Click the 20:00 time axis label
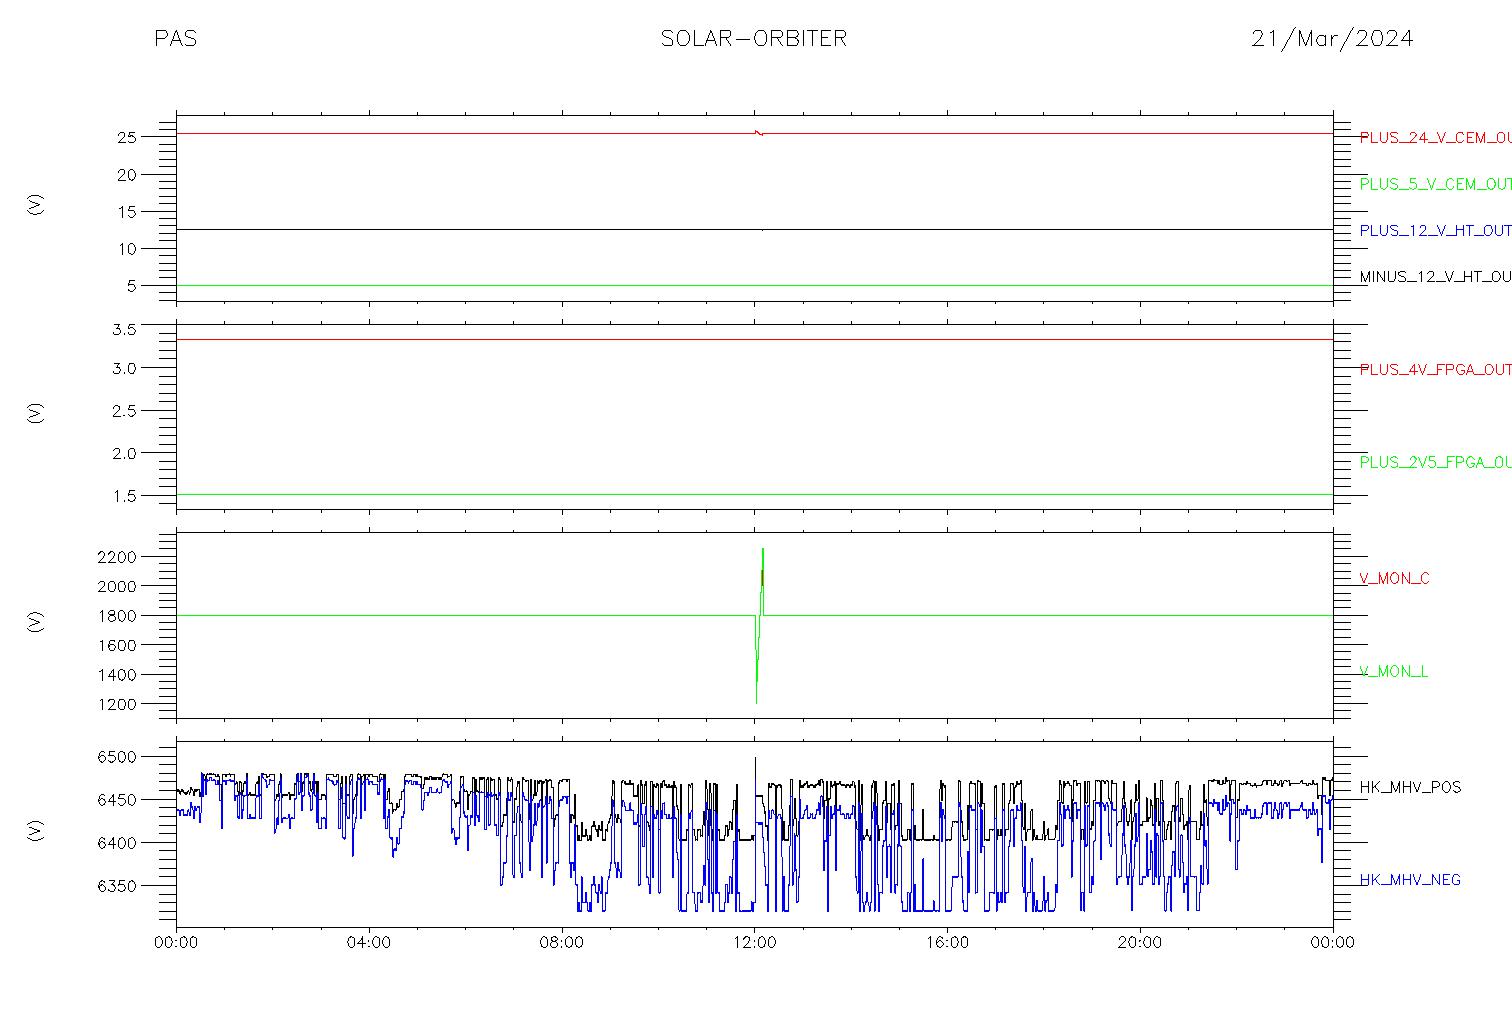The width and height of the screenshot is (1512, 1020). 1140,942
